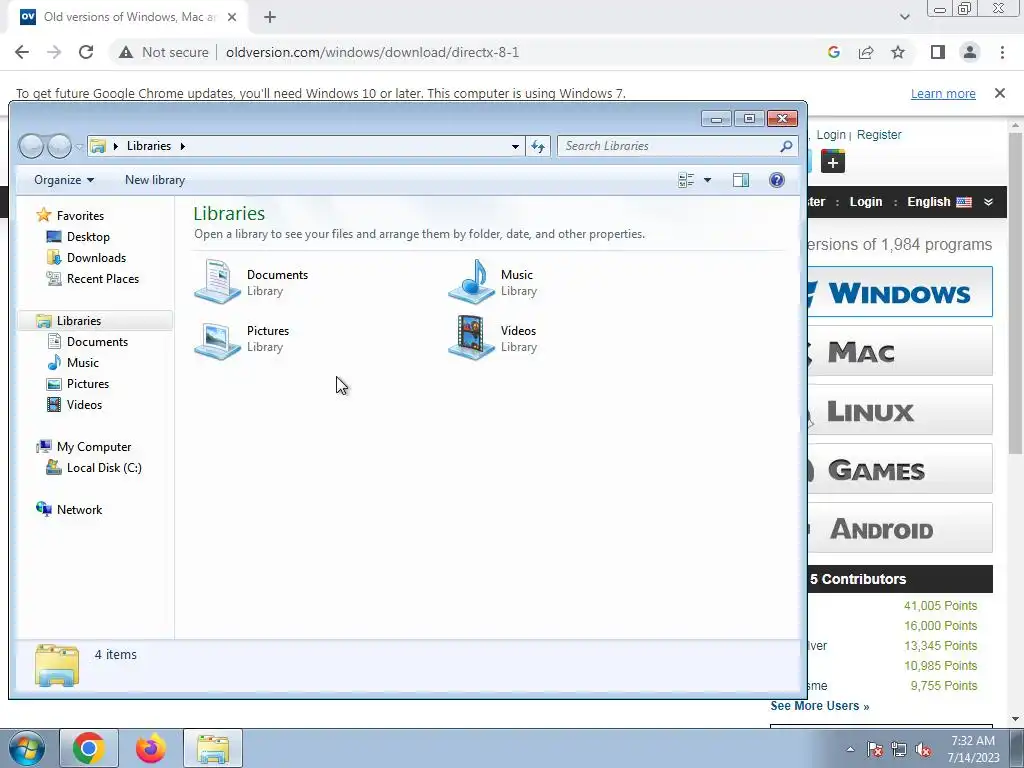The image size is (1024, 768).
Task: Click the Games category banner
Action: pyautogui.click(x=900, y=469)
